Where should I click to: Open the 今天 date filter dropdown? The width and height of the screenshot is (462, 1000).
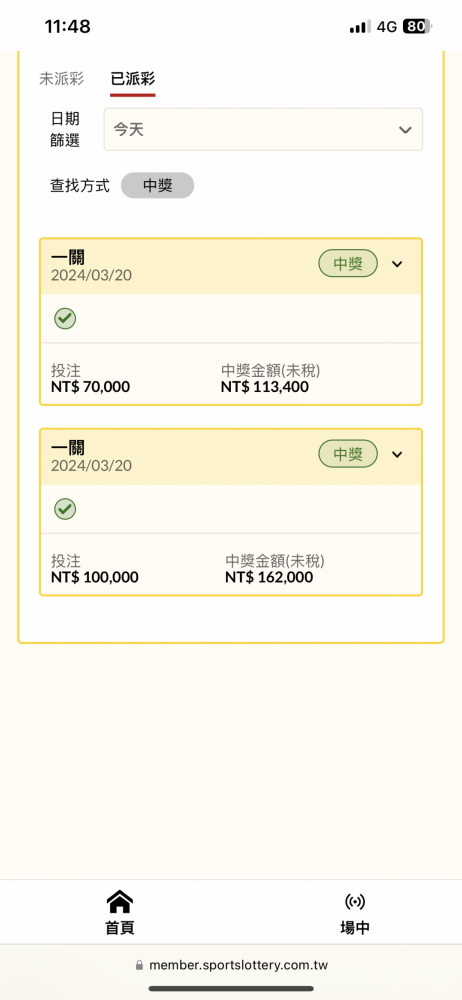pyautogui.click(x=263, y=129)
